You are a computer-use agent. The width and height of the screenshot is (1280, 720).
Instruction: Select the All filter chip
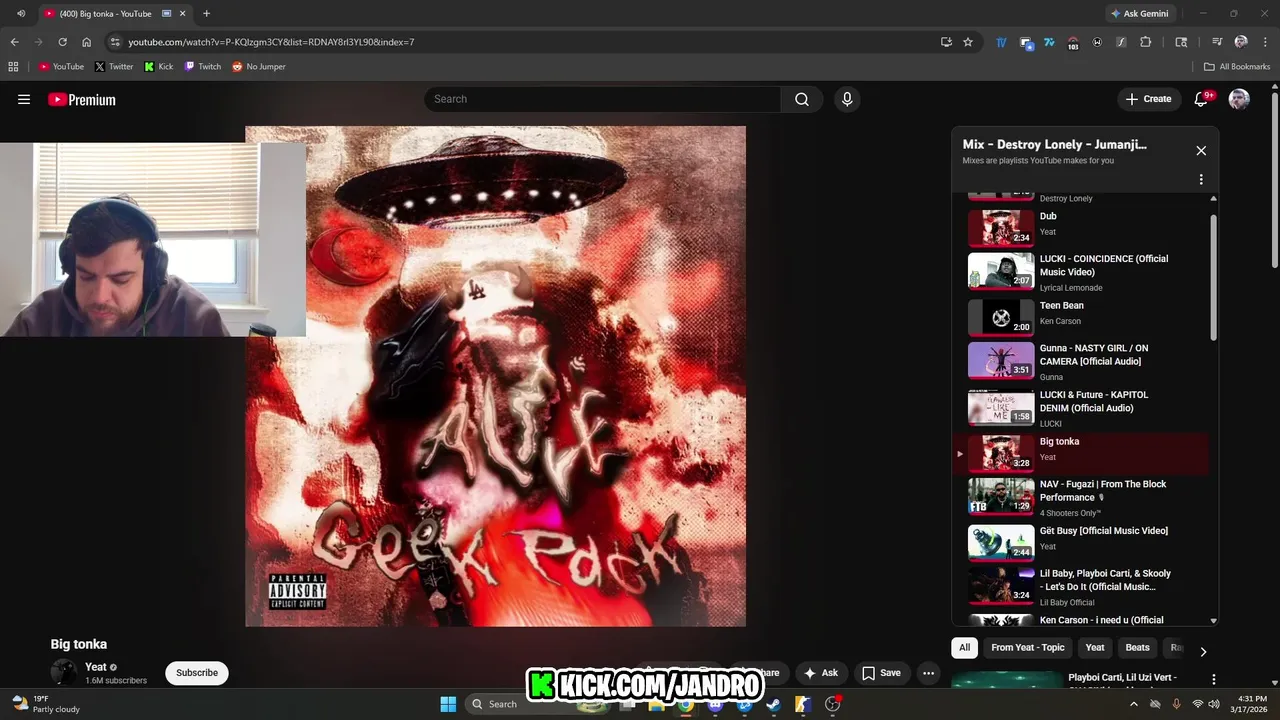tap(964, 648)
